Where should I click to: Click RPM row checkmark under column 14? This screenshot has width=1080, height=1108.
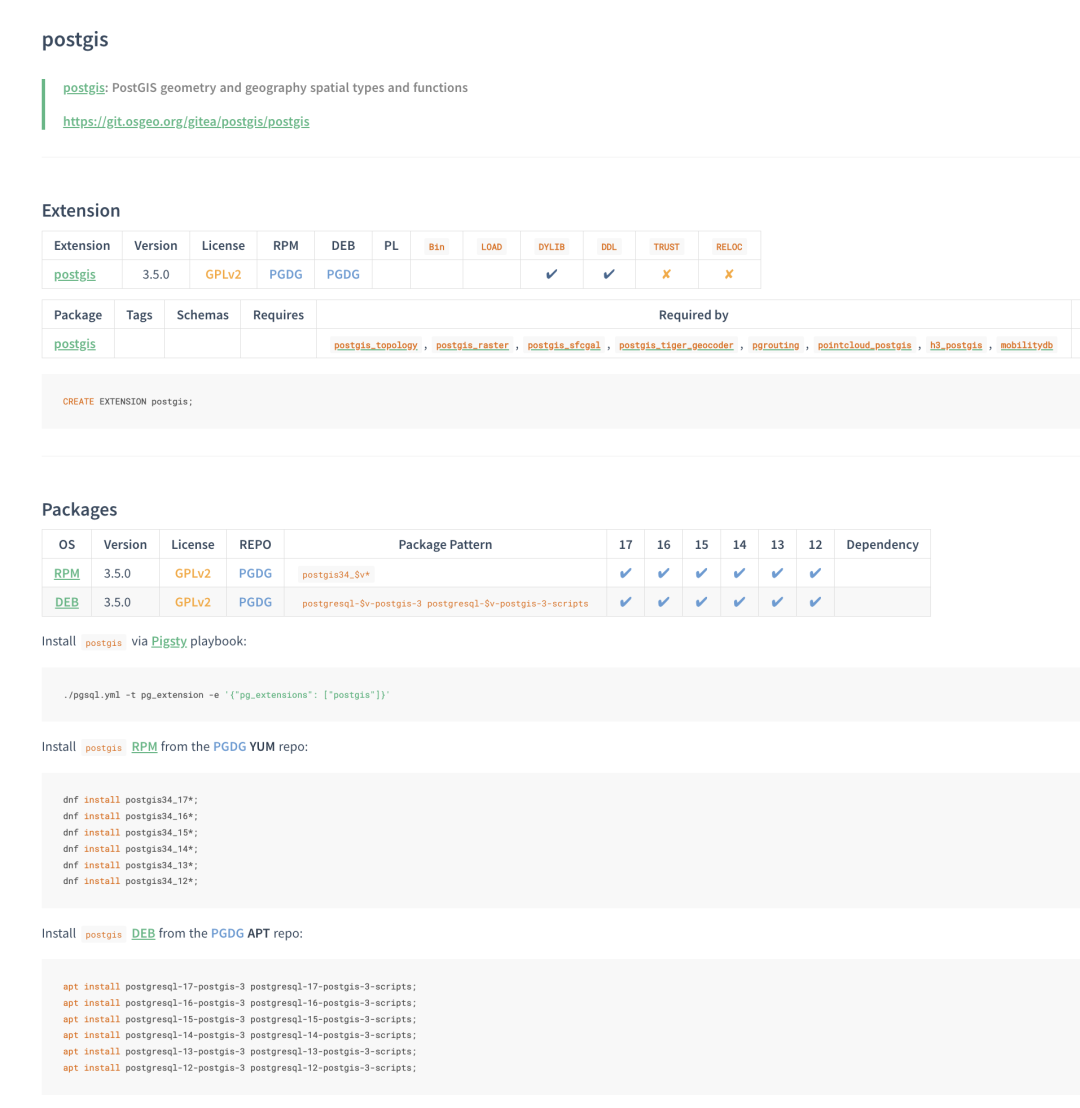click(x=739, y=573)
